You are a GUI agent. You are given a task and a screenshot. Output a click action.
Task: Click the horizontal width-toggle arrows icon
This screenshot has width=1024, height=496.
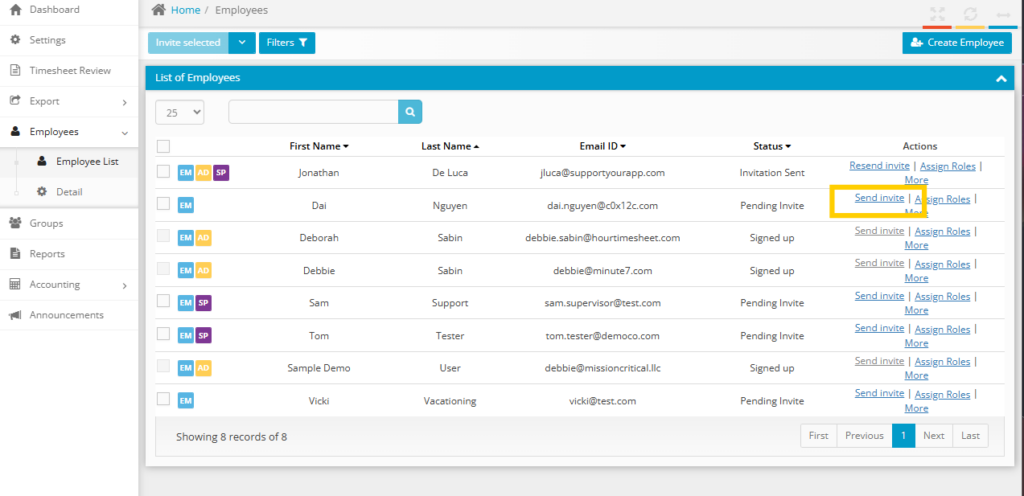pos(1003,14)
